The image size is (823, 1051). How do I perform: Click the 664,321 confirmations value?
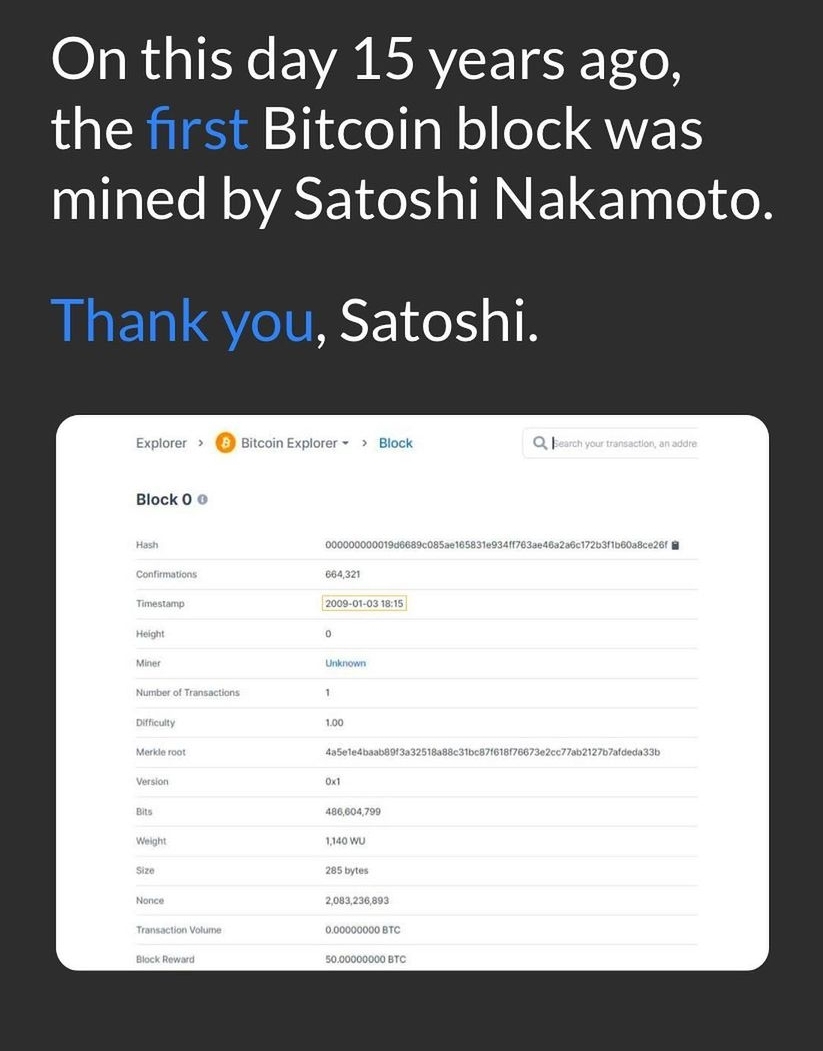click(x=343, y=574)
